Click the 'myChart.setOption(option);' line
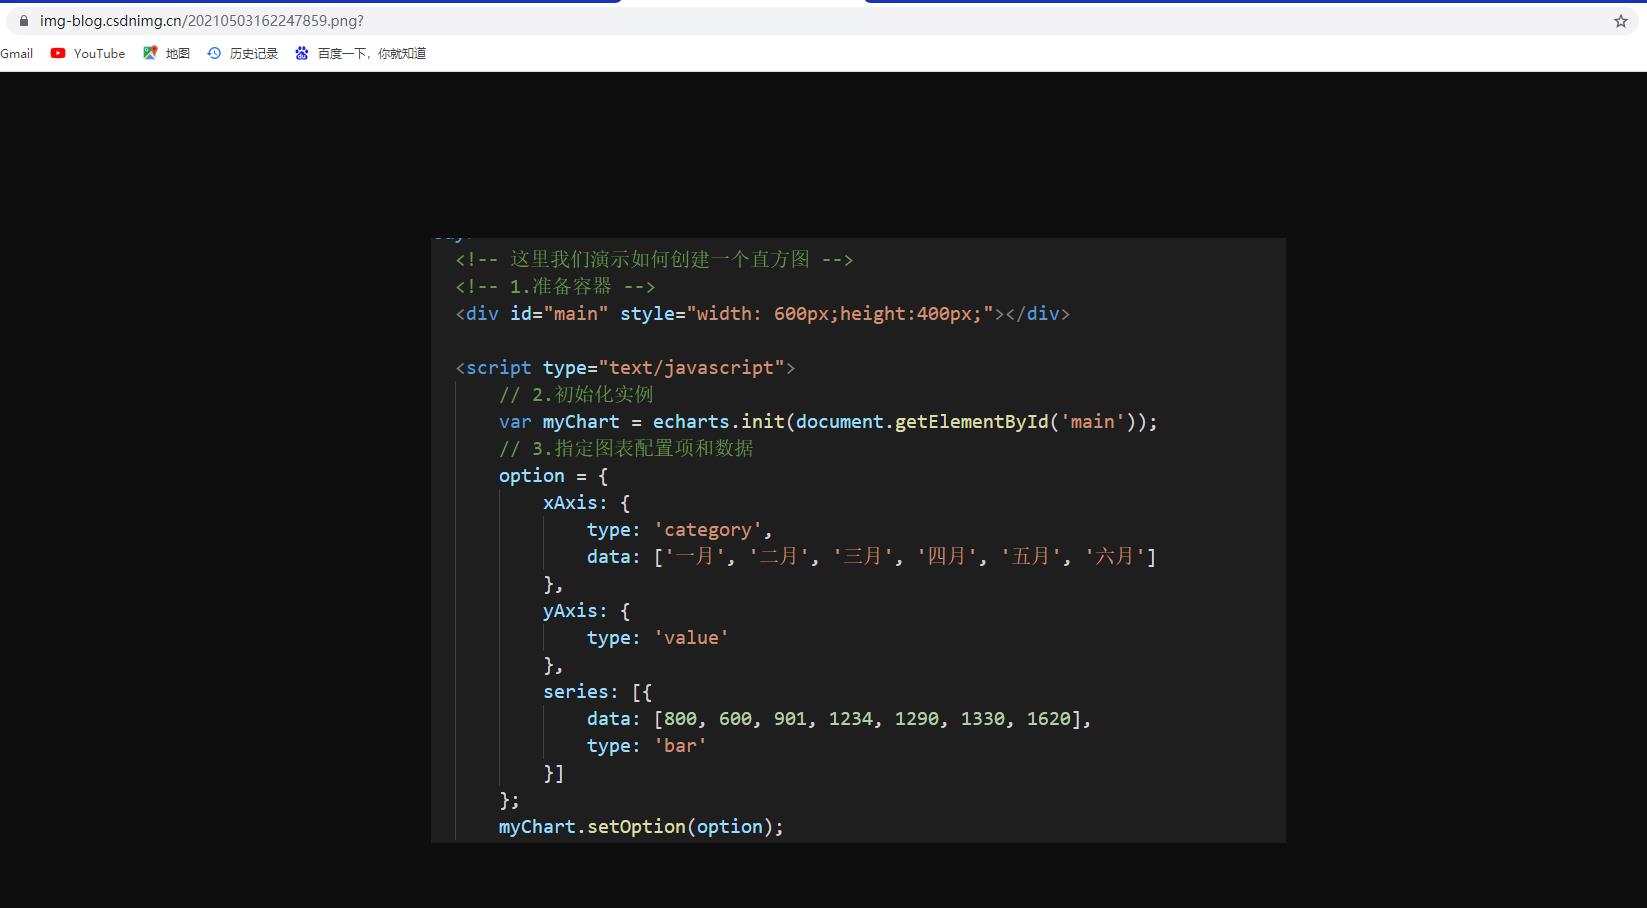 coord(641,827)
